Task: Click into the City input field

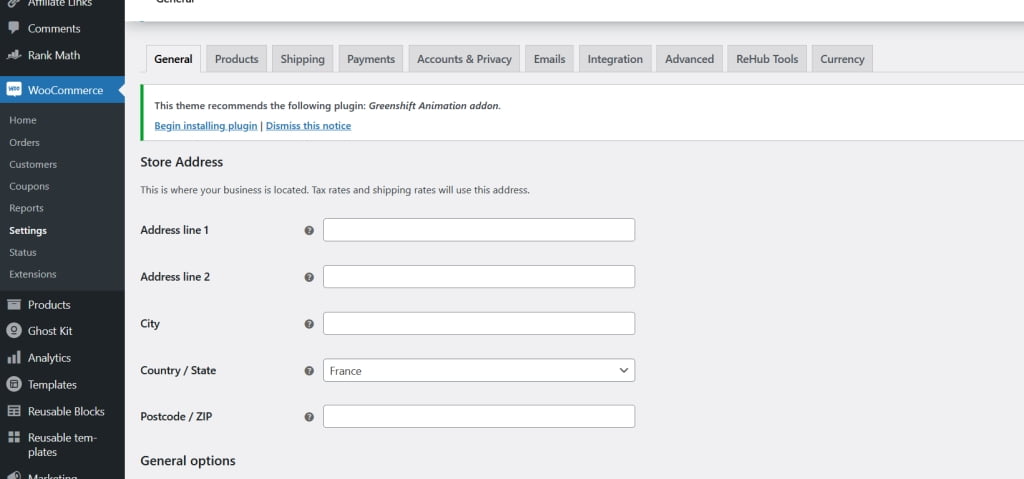Action: pos(479,323)
